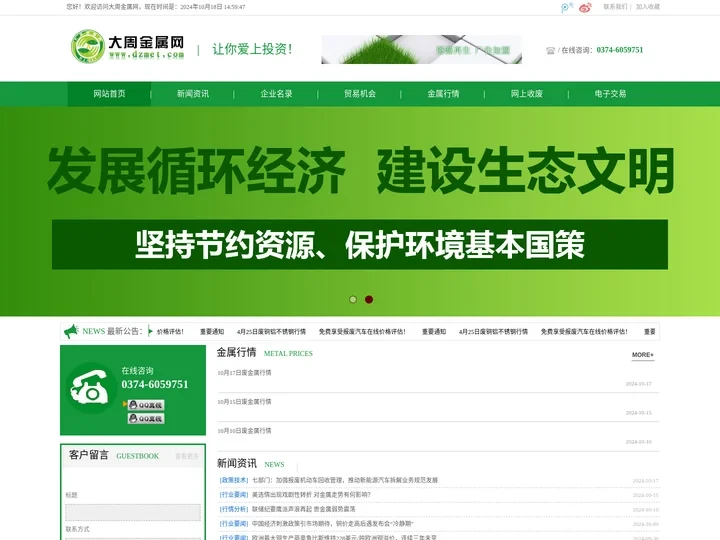
Task: Go to 电子交易 navigation item
Action: pyautogui.click(x=610, y=94)
